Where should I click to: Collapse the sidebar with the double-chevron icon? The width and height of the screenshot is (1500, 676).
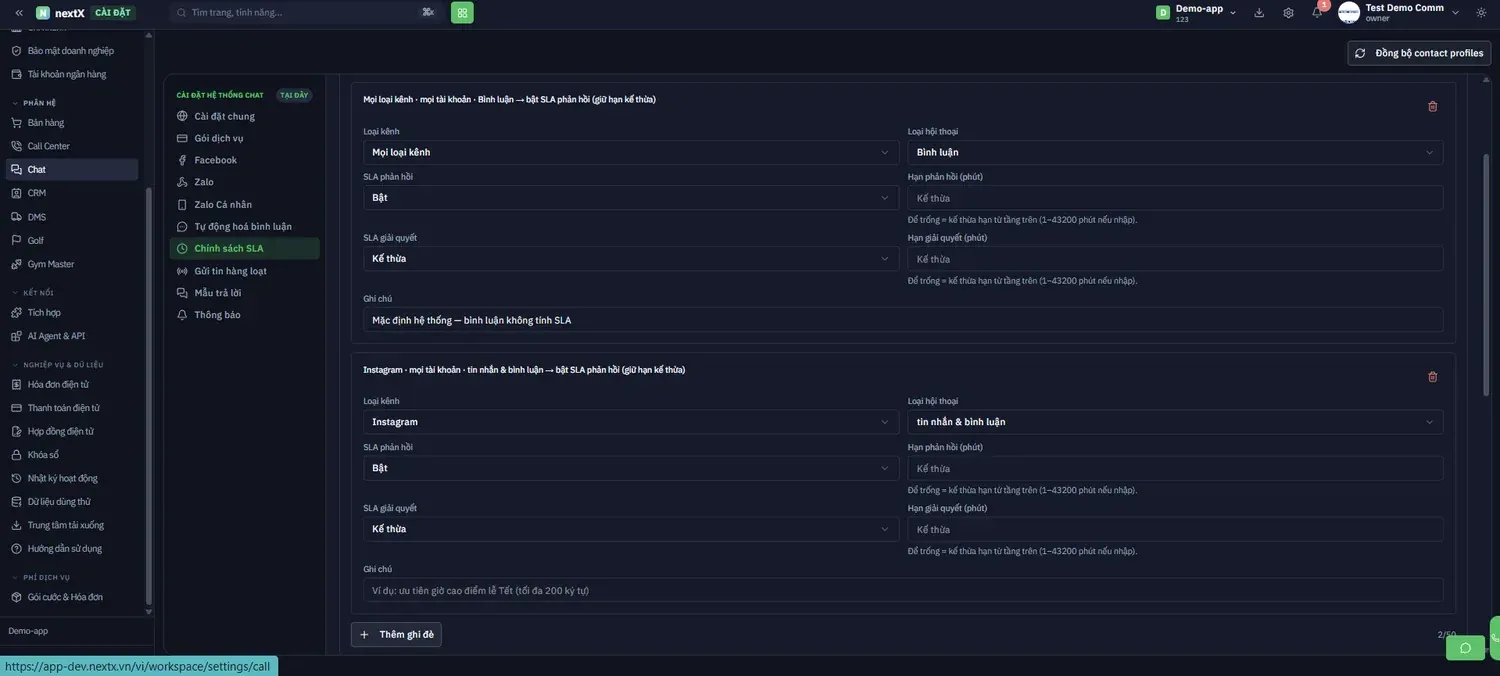(x=19, y=13)
